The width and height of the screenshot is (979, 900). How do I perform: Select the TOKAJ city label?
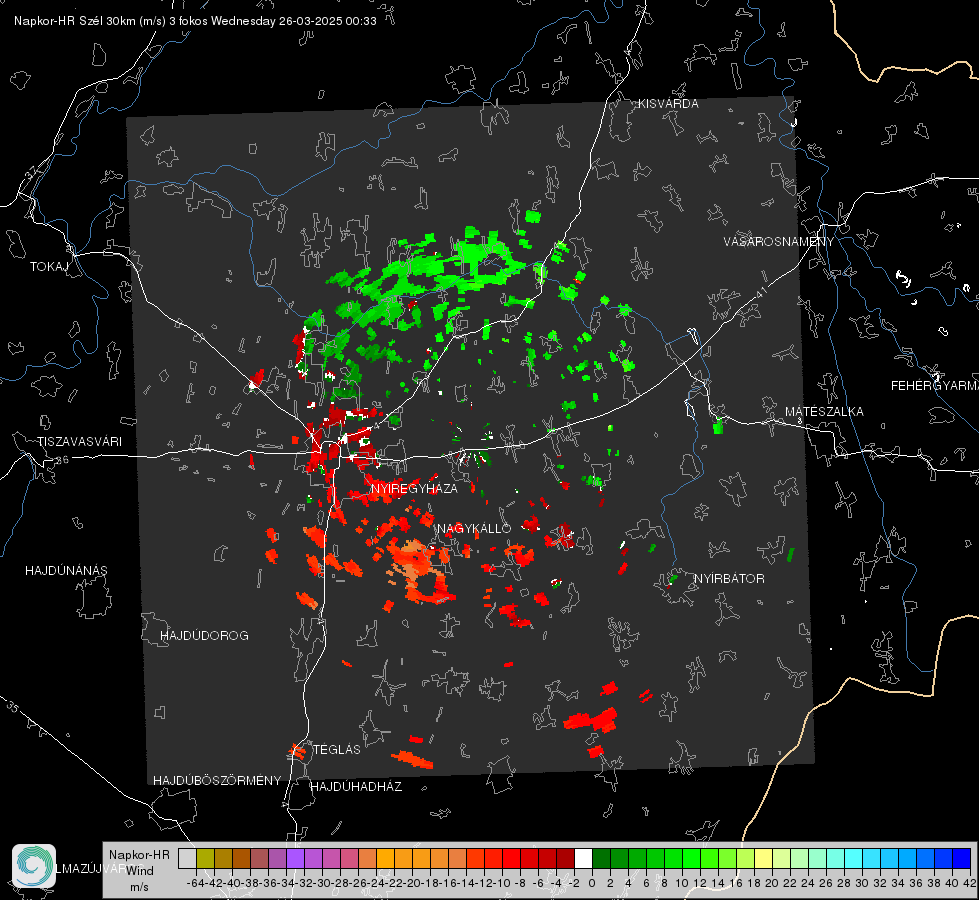(49, 267)
